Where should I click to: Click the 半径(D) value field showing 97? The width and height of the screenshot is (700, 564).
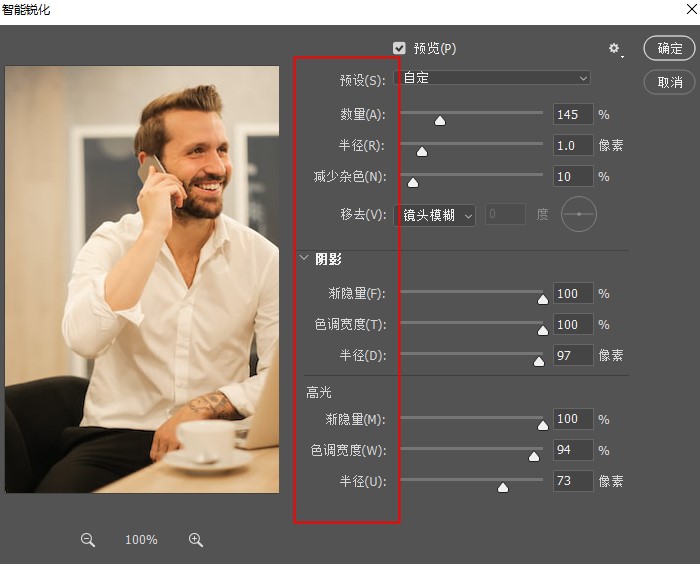(573, 355)
